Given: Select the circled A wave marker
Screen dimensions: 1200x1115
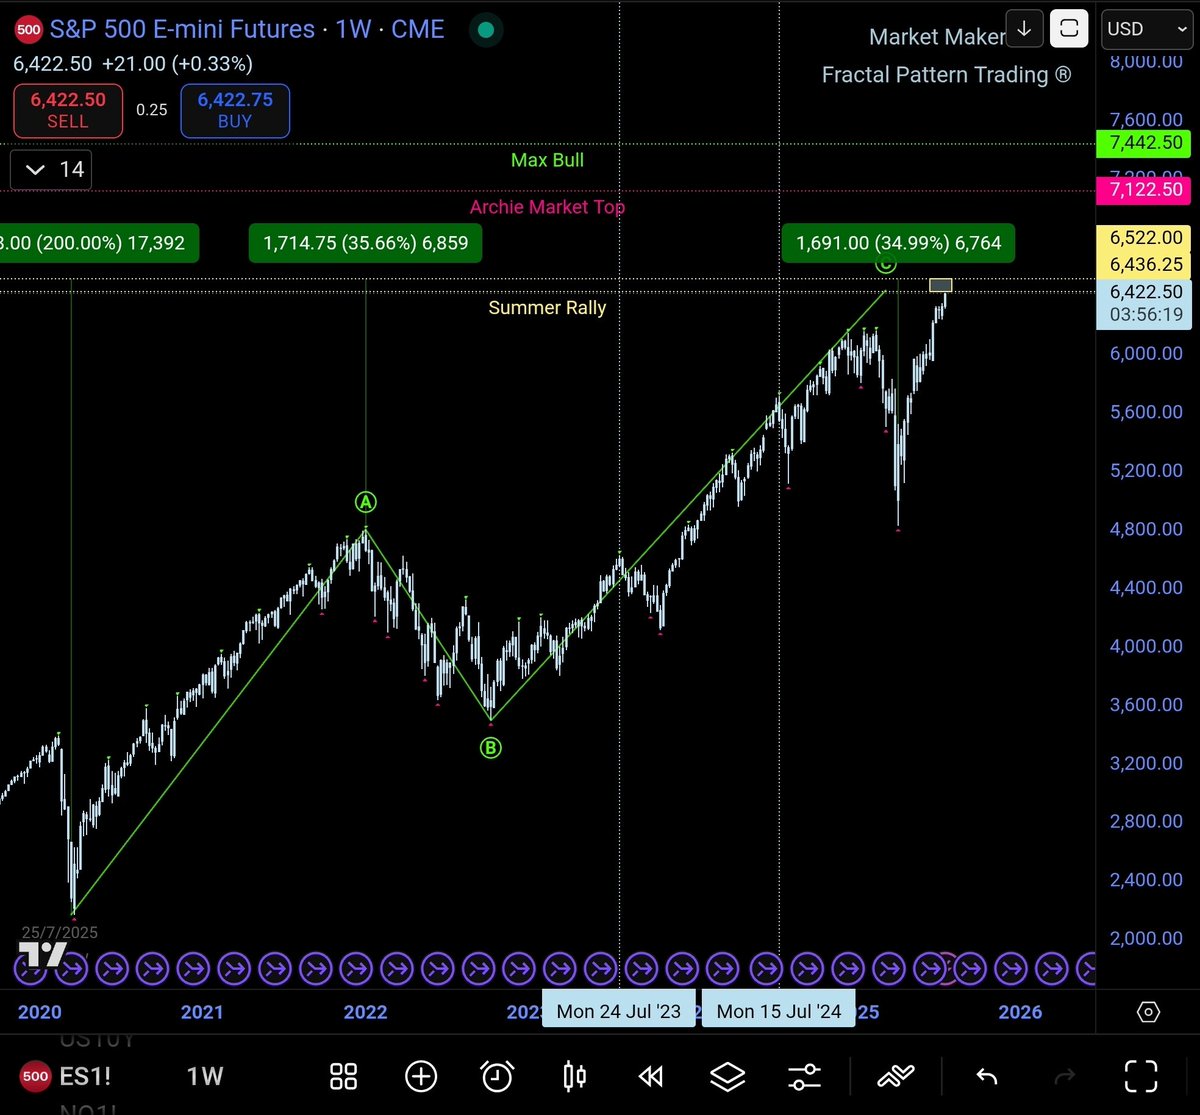Looking at the screenshot, I should [x=365, y=502].
